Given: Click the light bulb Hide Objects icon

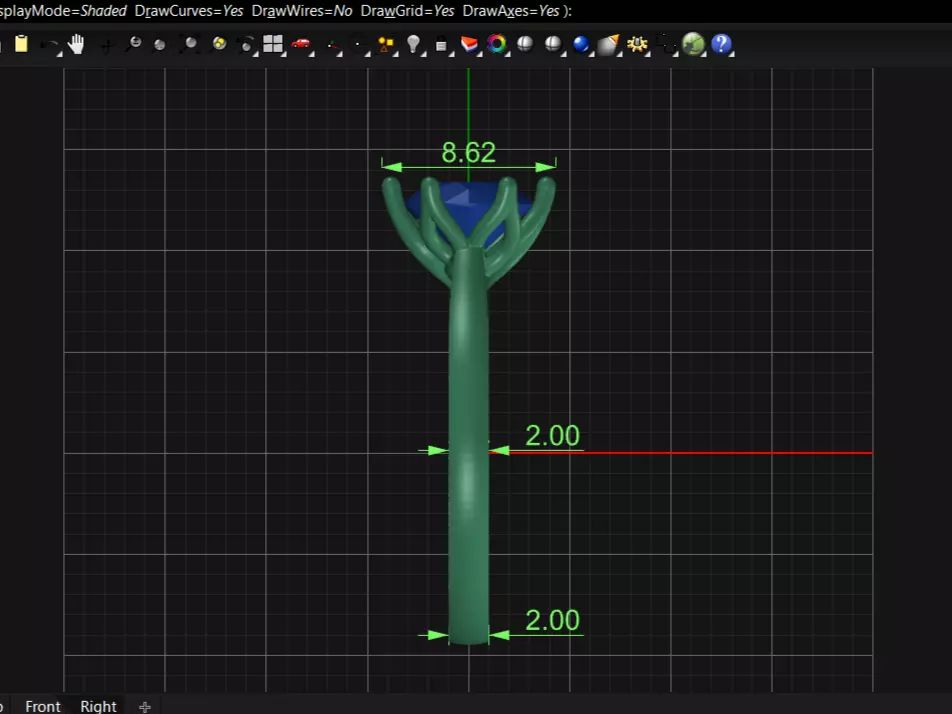Looking at the screenshot, I should pyautogui.click(x=413, y=44).
